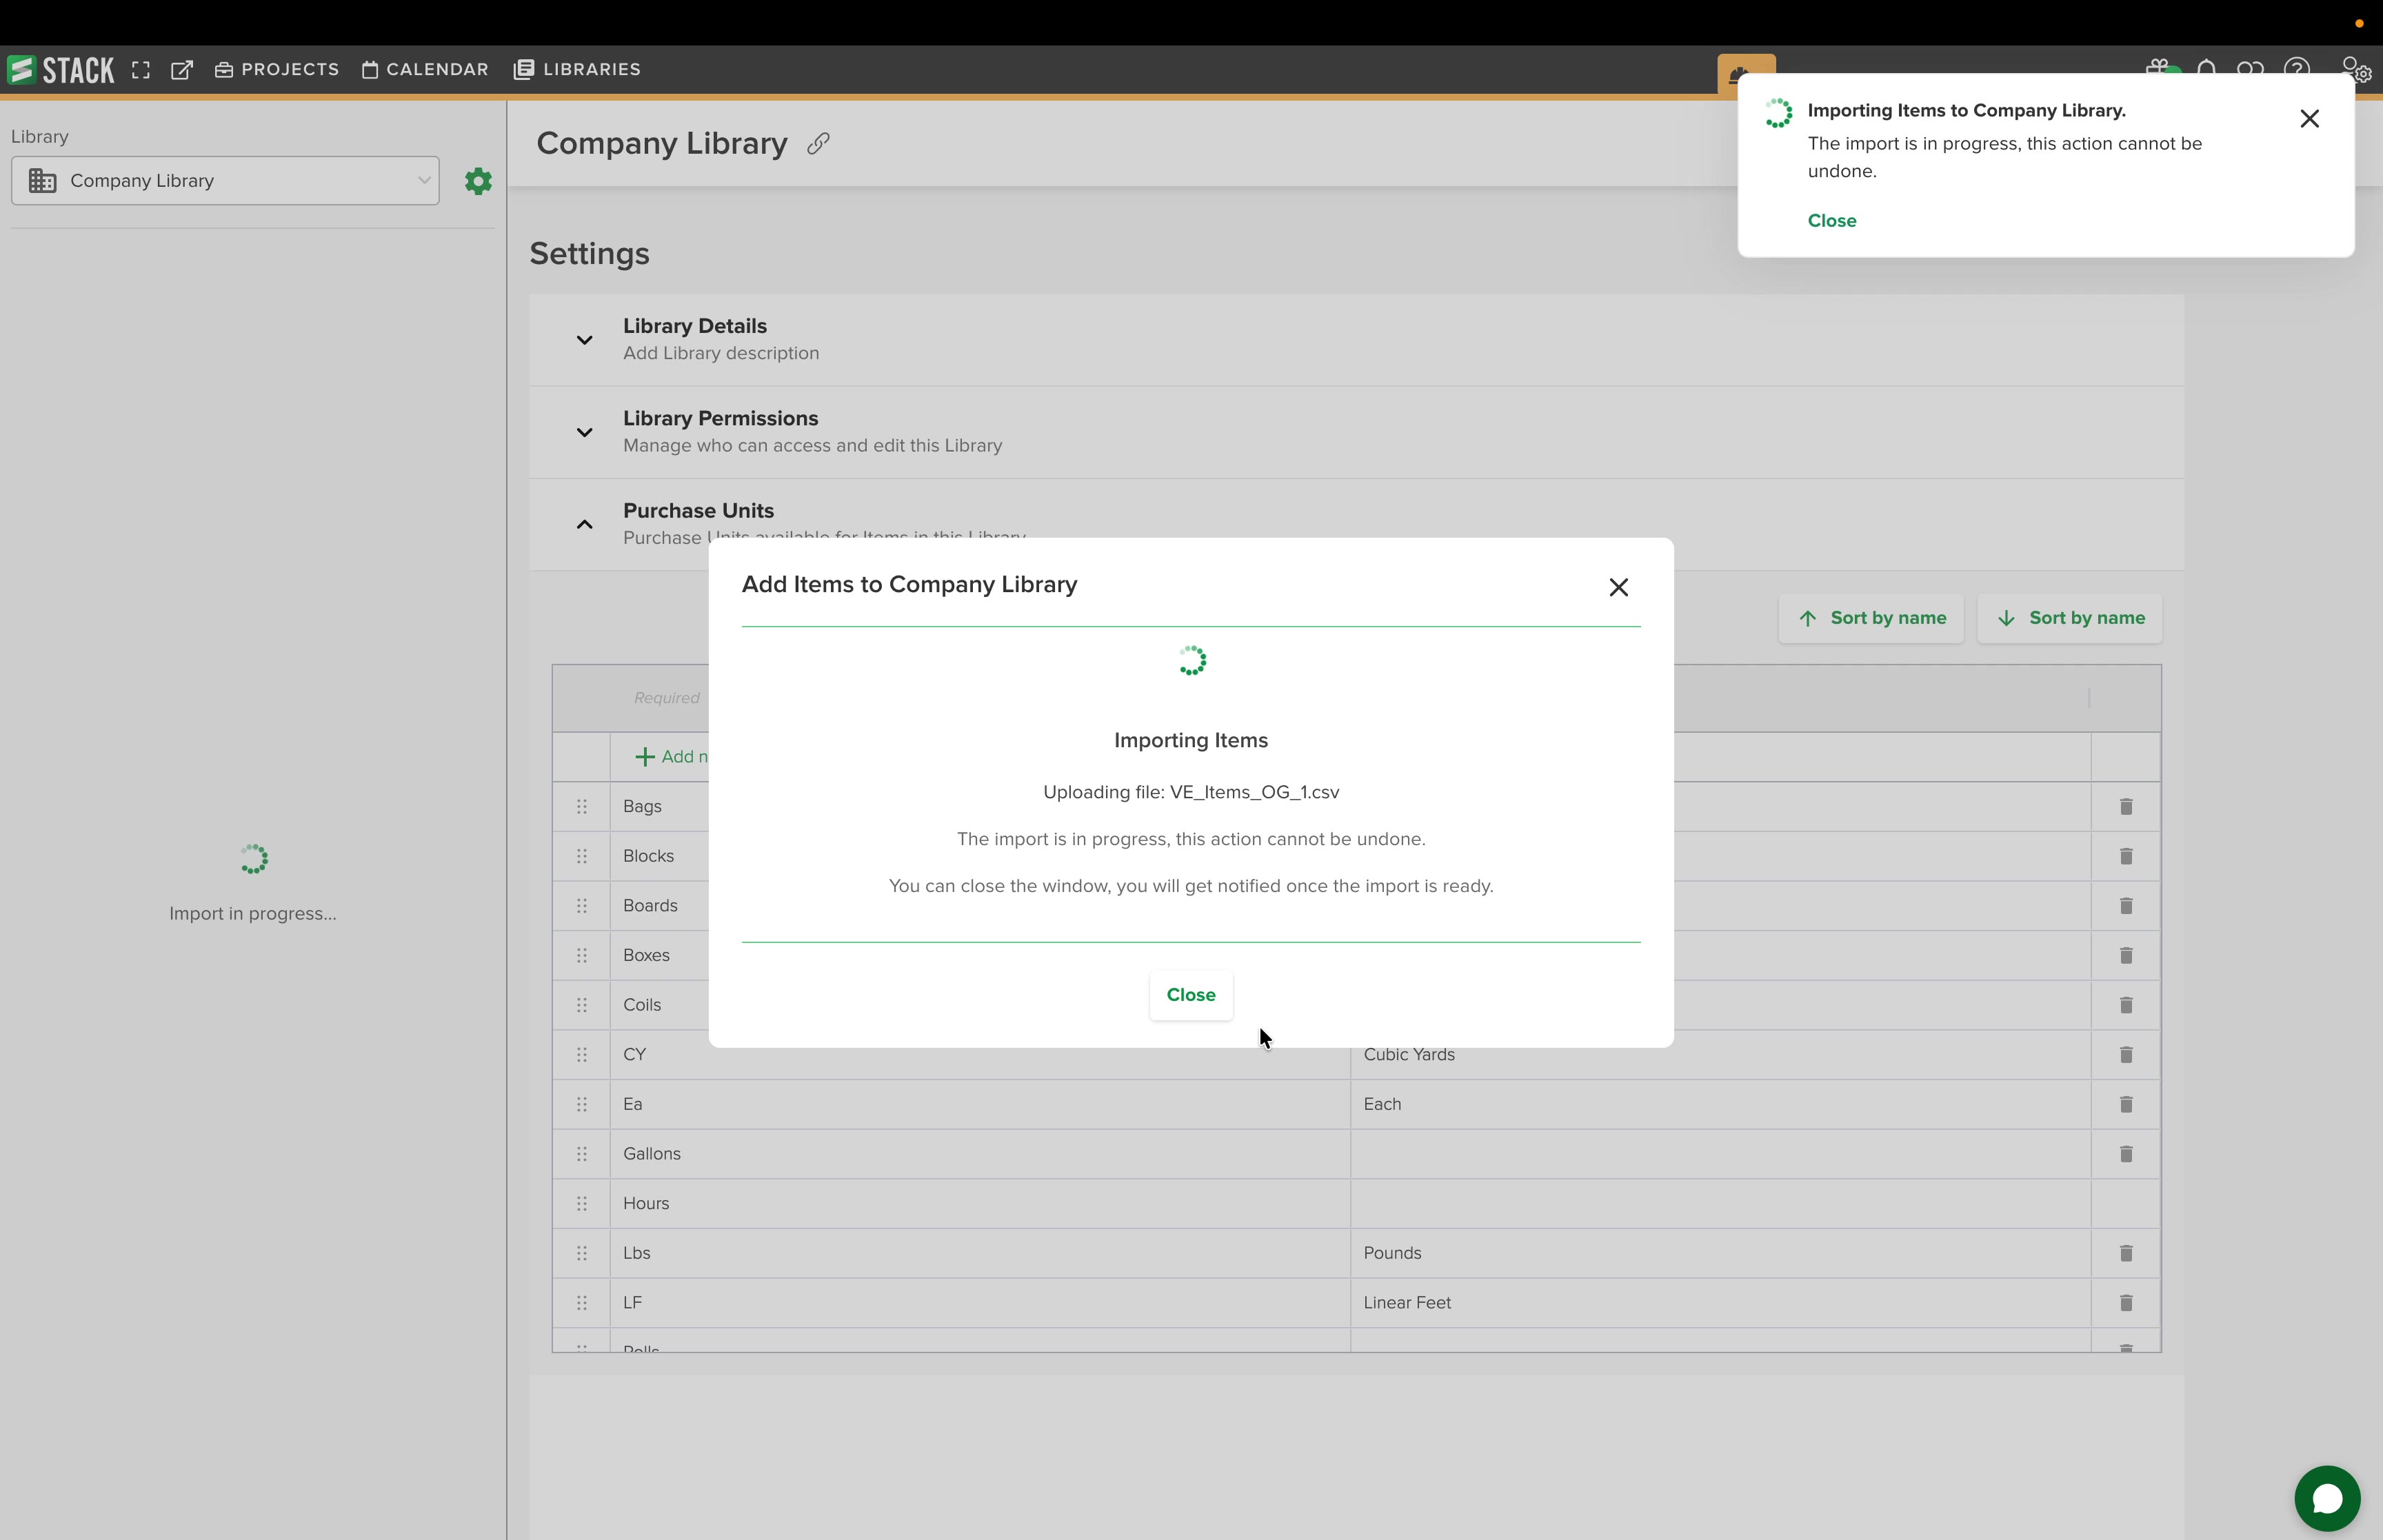This screenshot has width=2383, height=1540.
Task: Copy Company Library link icon
Action: pos(818,144)
